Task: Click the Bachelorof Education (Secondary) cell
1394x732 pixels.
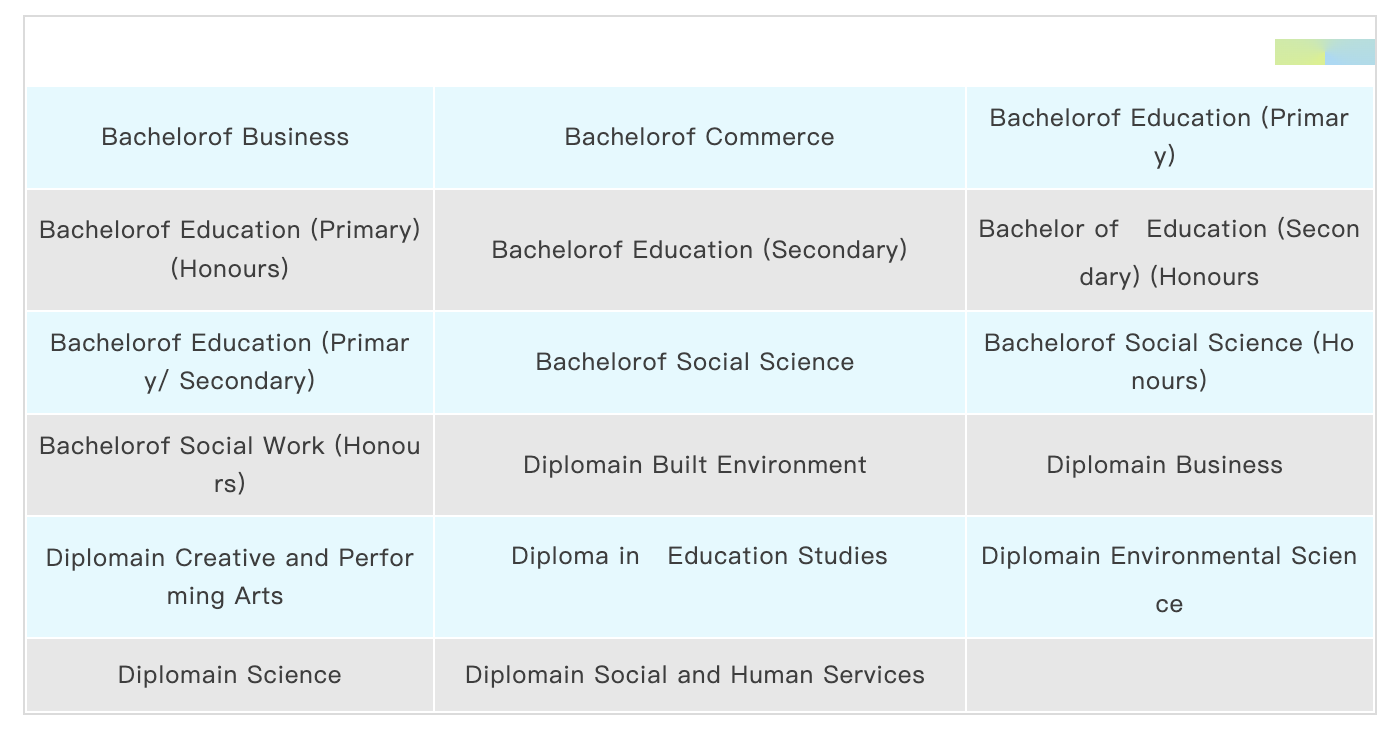Action: coord(699,249)
